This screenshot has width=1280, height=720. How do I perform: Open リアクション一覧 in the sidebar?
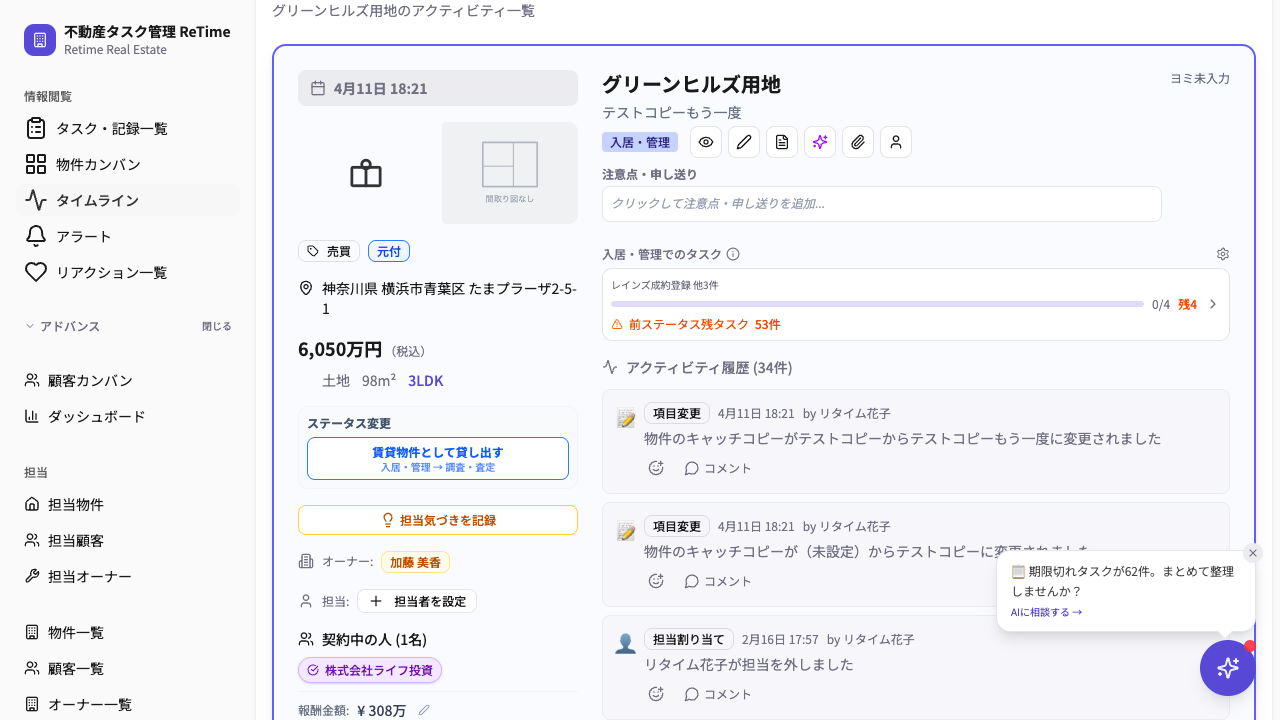[128, 272]
